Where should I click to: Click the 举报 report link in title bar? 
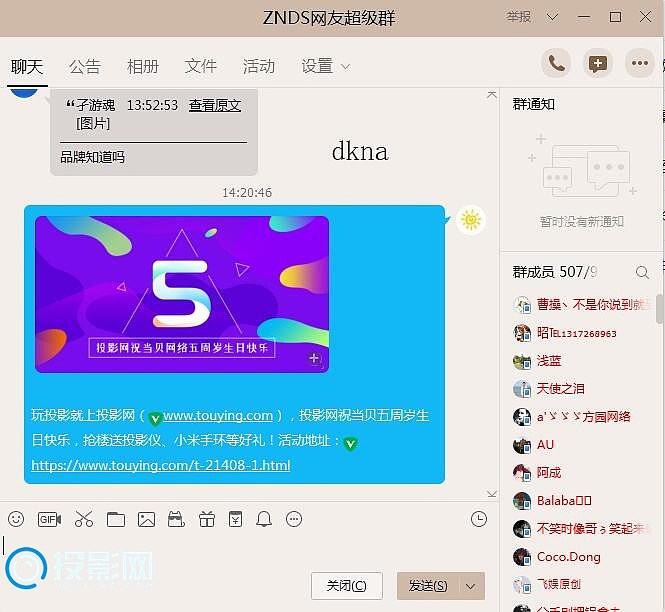click(x=518, y=17)
